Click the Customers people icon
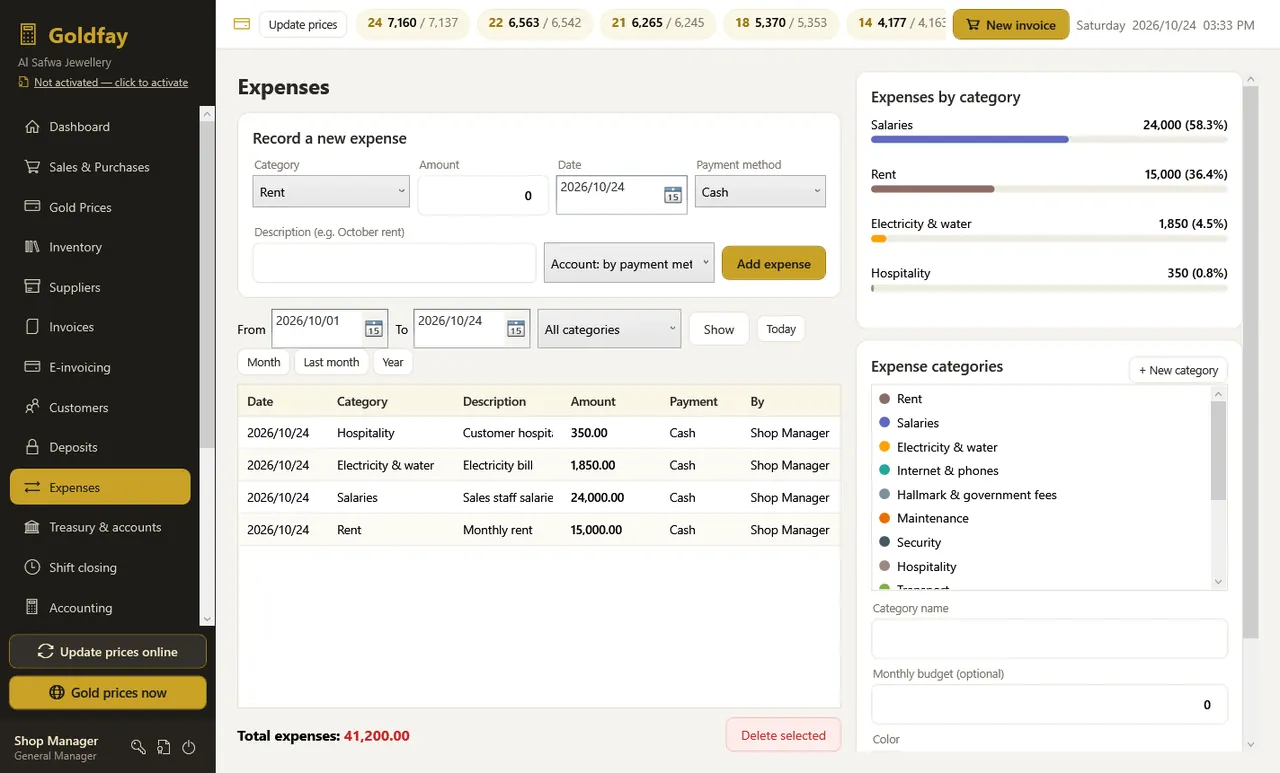Viewport: 1280px width, 773px height. (x=31, y=407)
